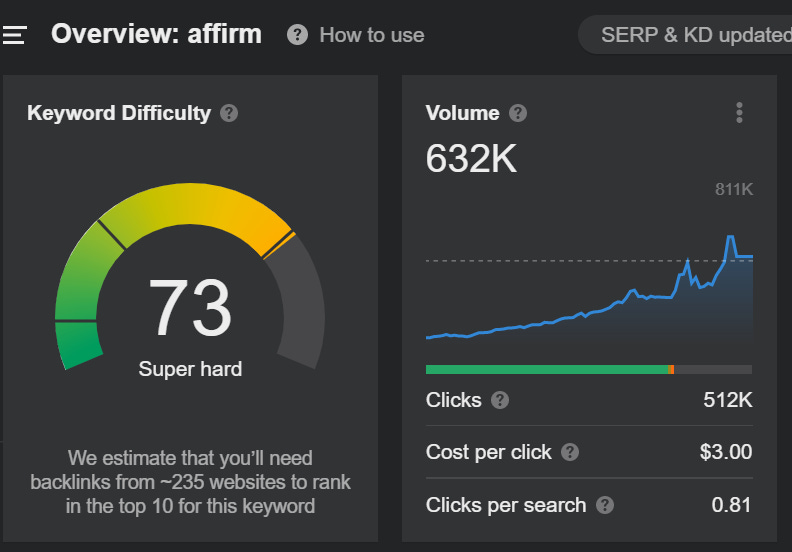
Task: Click the How to use help icon
Action: [x=298, y=35]
